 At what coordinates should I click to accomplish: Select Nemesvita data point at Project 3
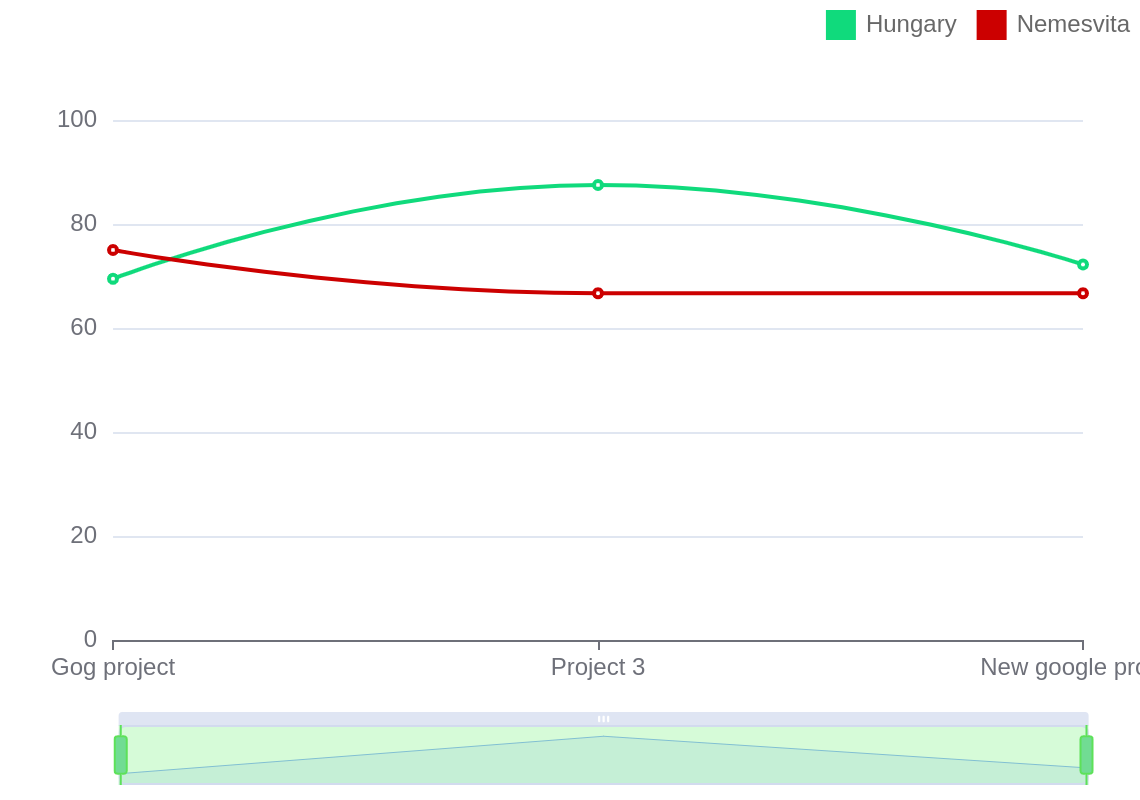coord(598,293)
